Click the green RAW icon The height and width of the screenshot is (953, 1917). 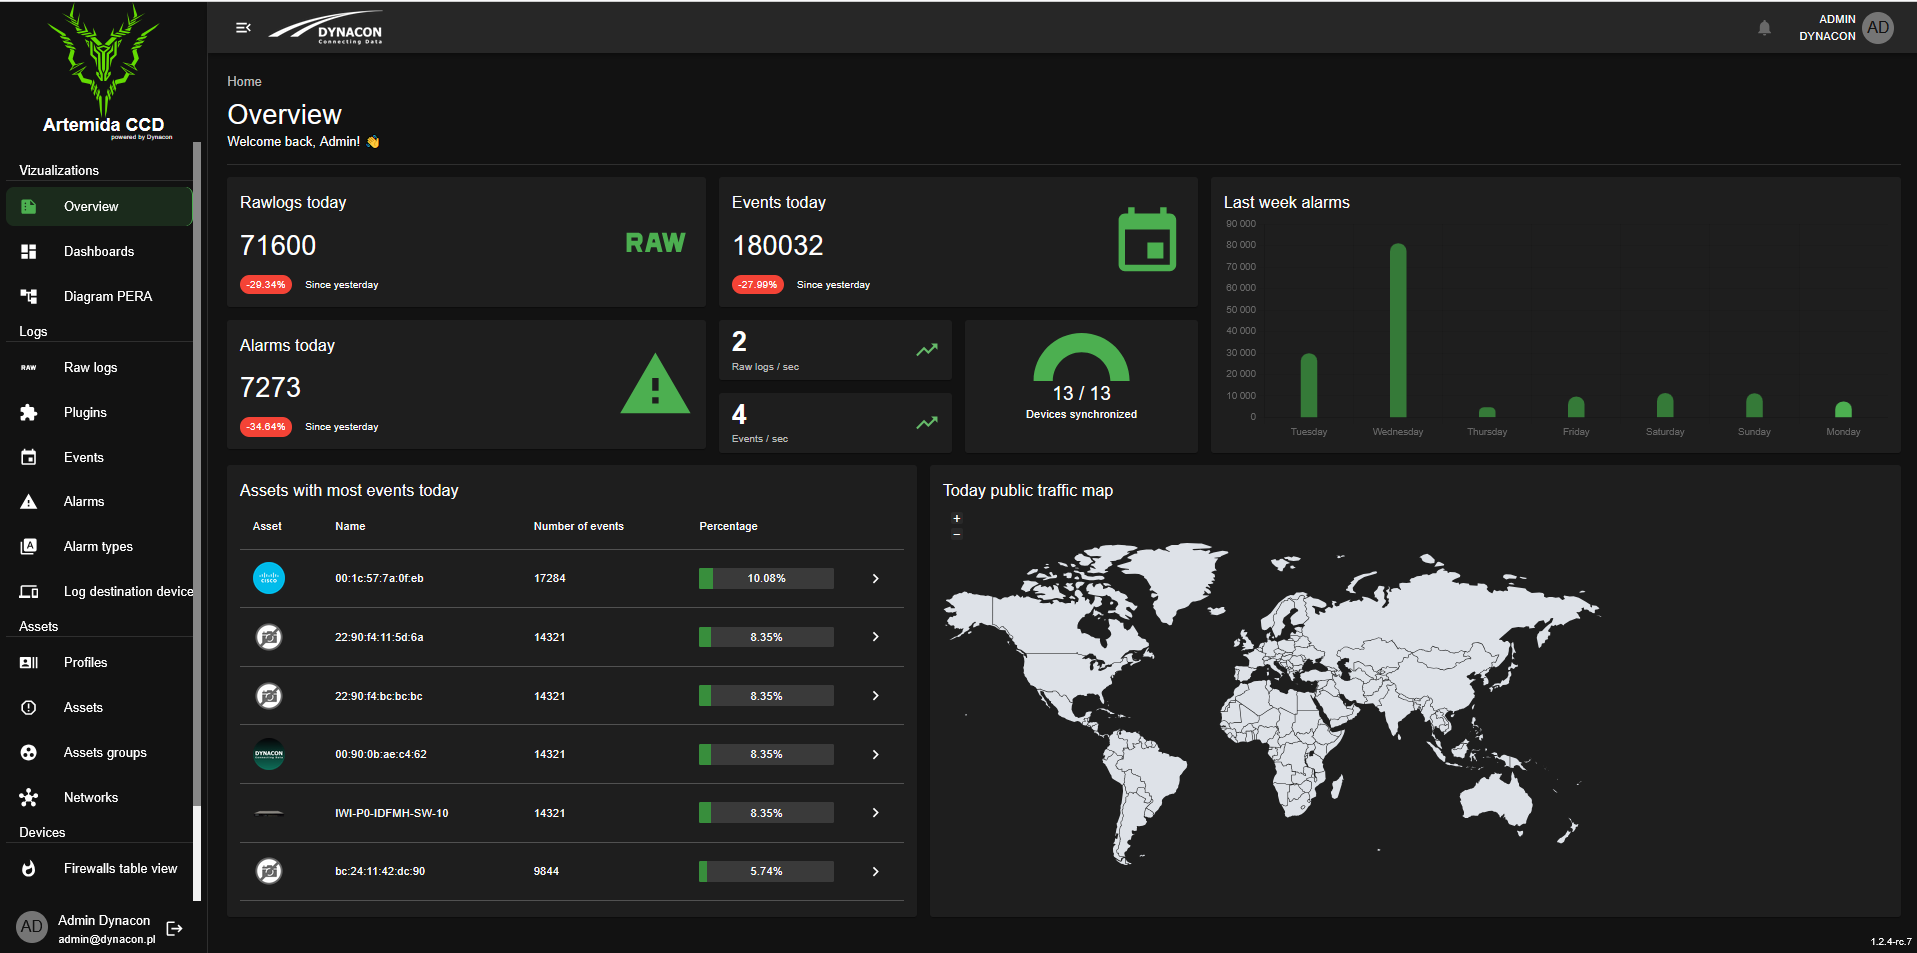655,243
